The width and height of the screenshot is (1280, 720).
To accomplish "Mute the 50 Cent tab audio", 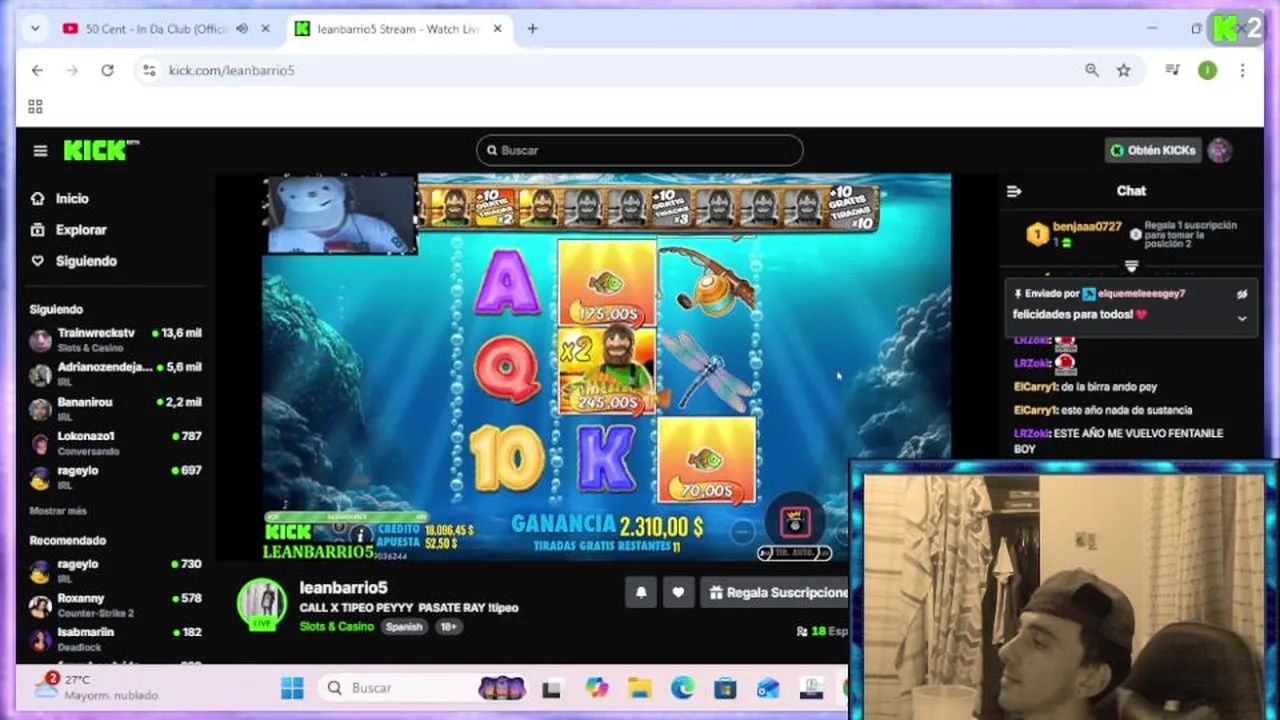I will (x=242, y=29).
